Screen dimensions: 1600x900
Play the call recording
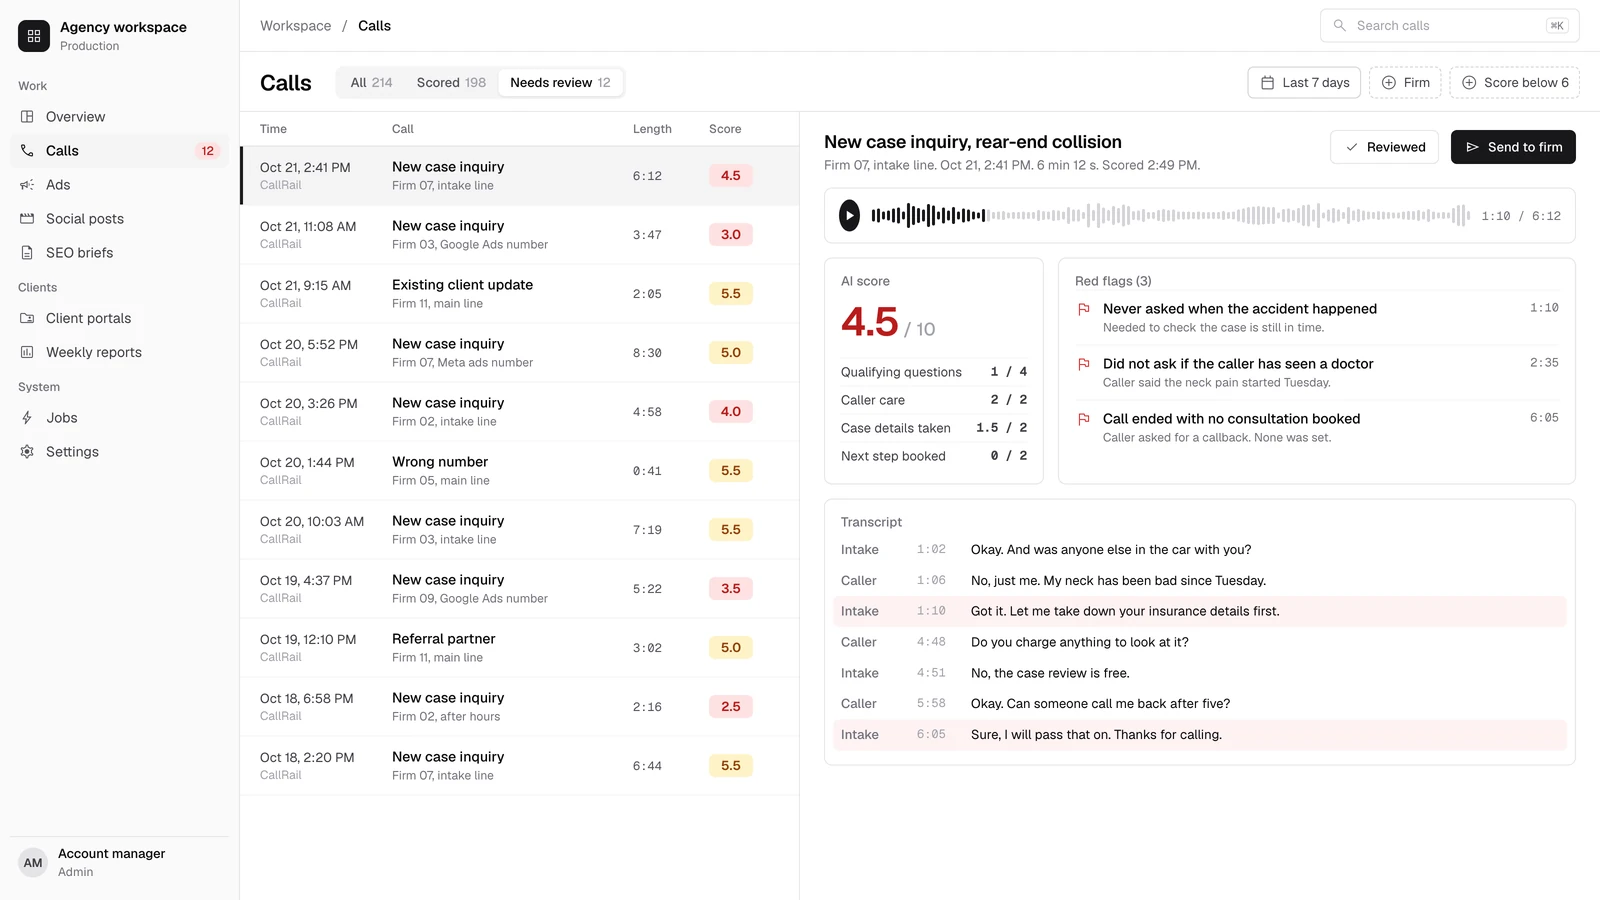pos(849,215)
